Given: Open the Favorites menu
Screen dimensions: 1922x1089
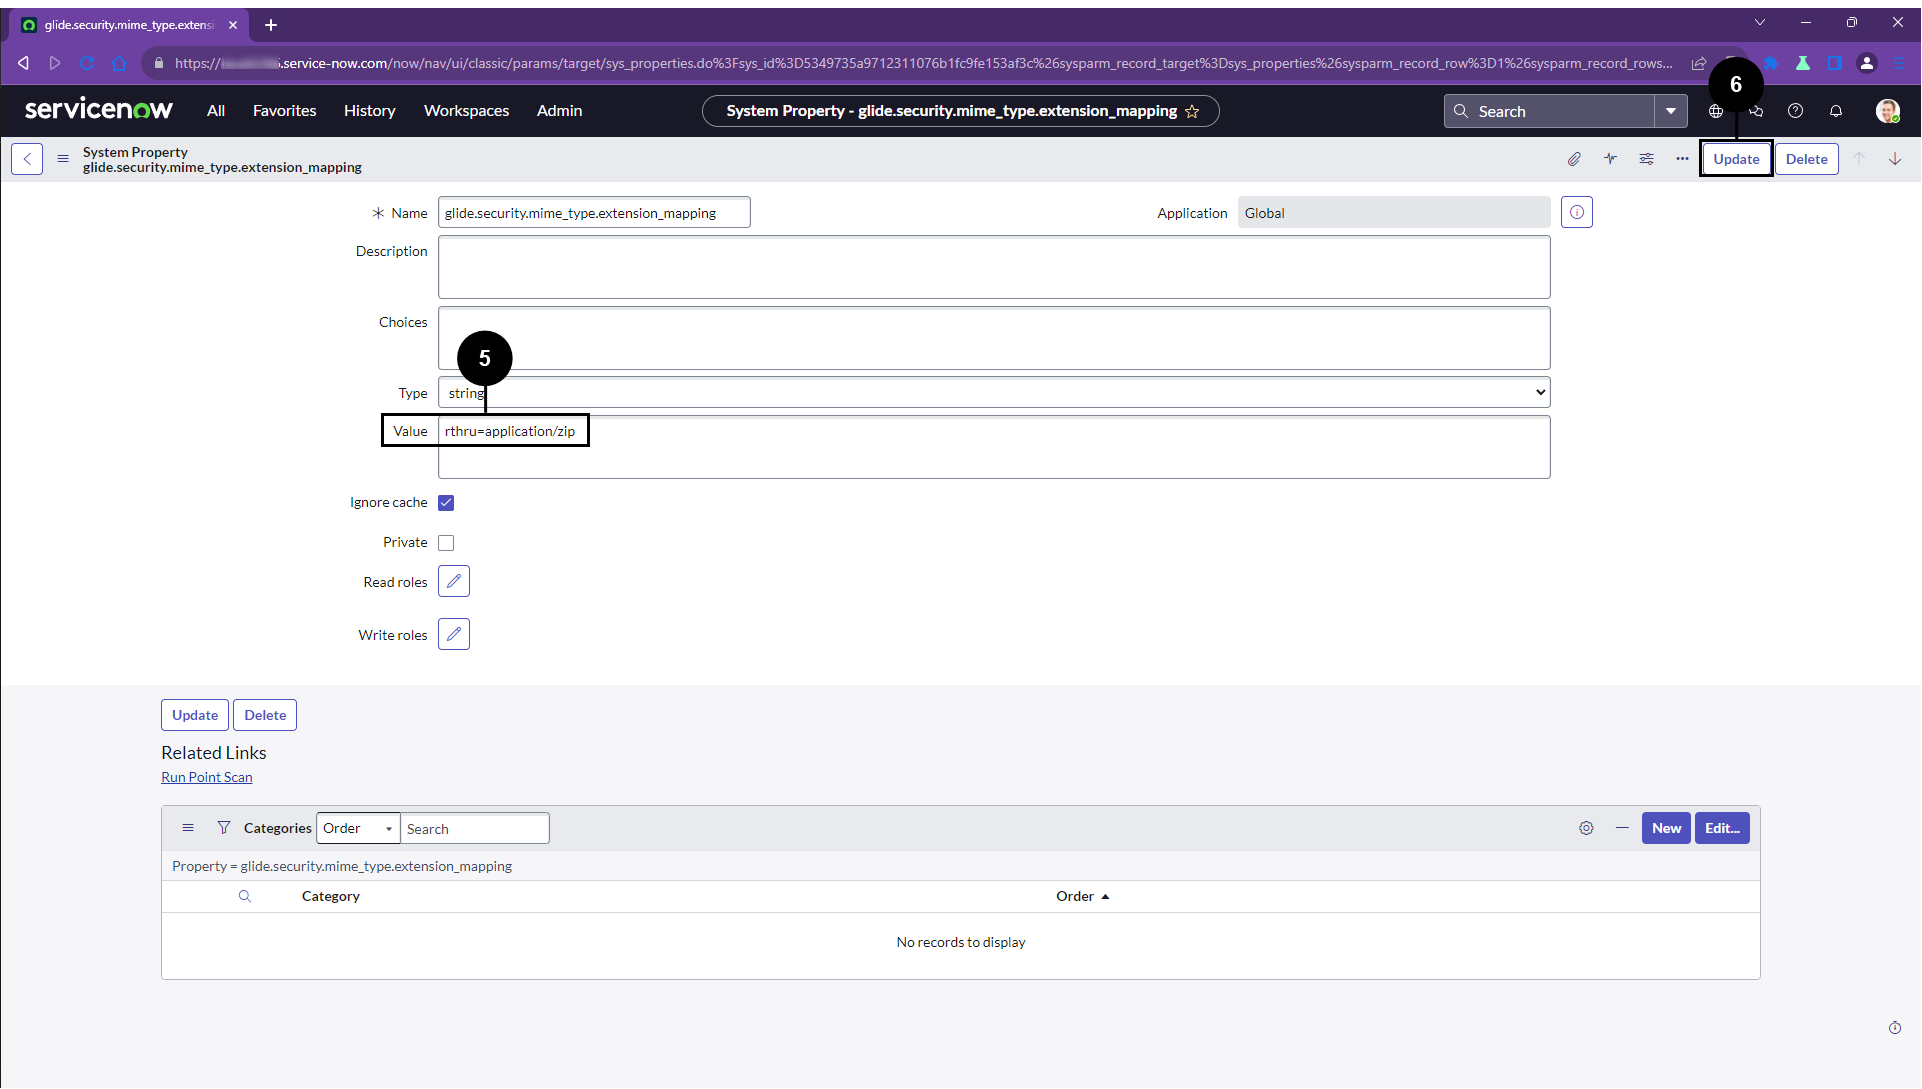Looking at the screenshot, I should (284, 111).
